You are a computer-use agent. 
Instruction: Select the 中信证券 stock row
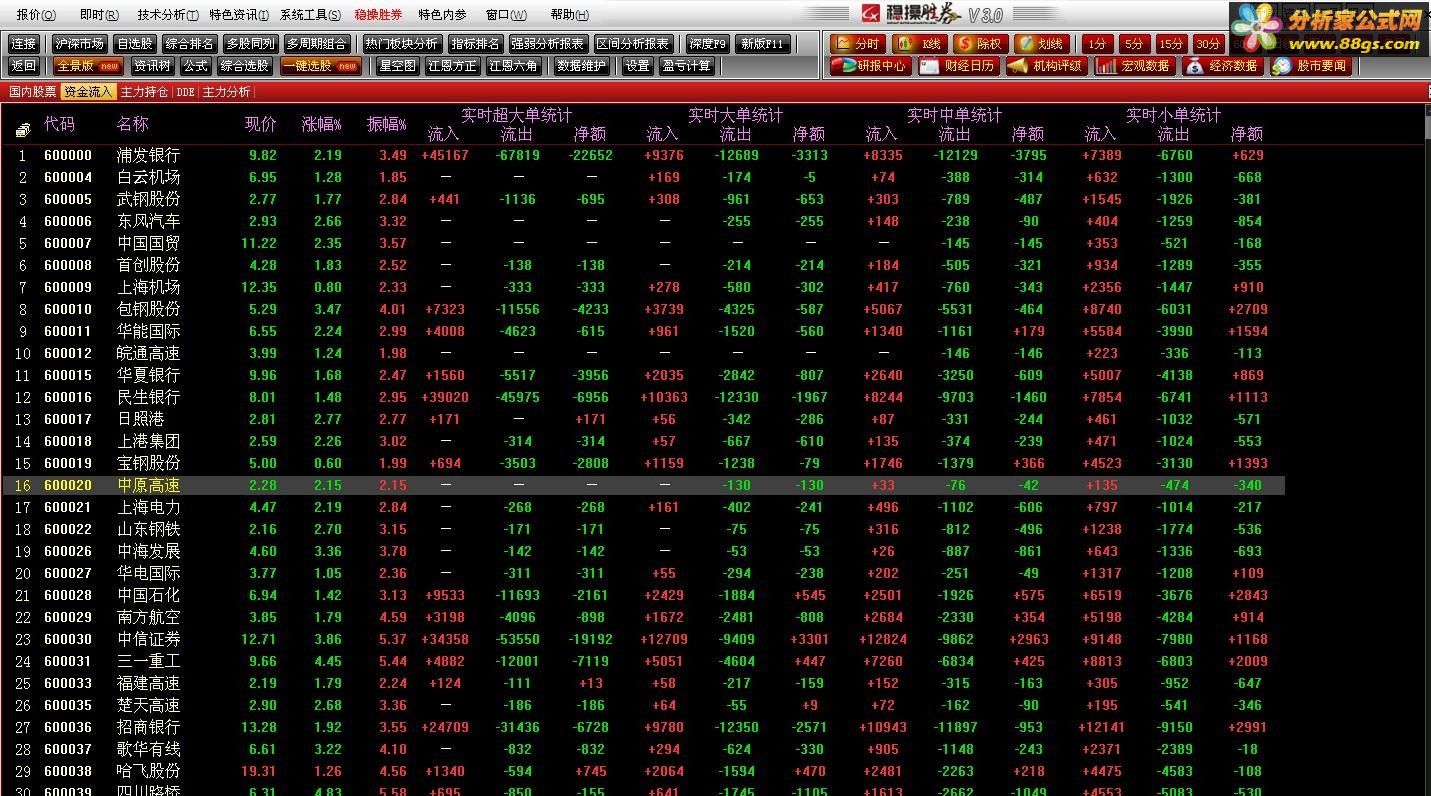tap(644, 639)
